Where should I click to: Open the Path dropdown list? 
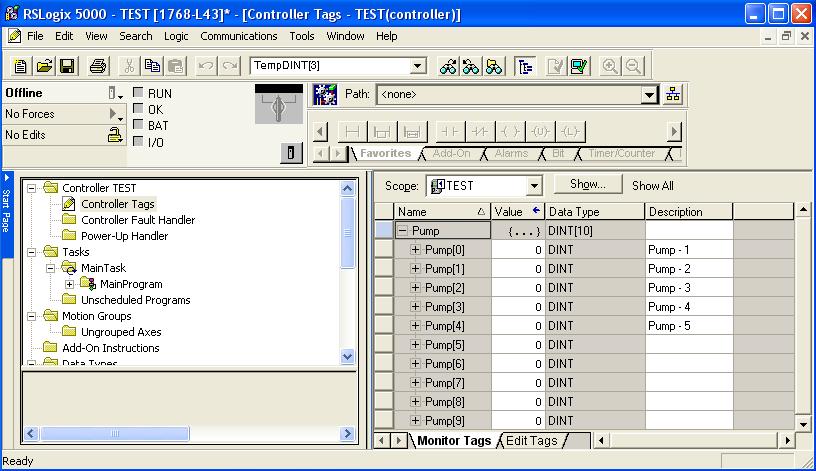tap(649, 95)
